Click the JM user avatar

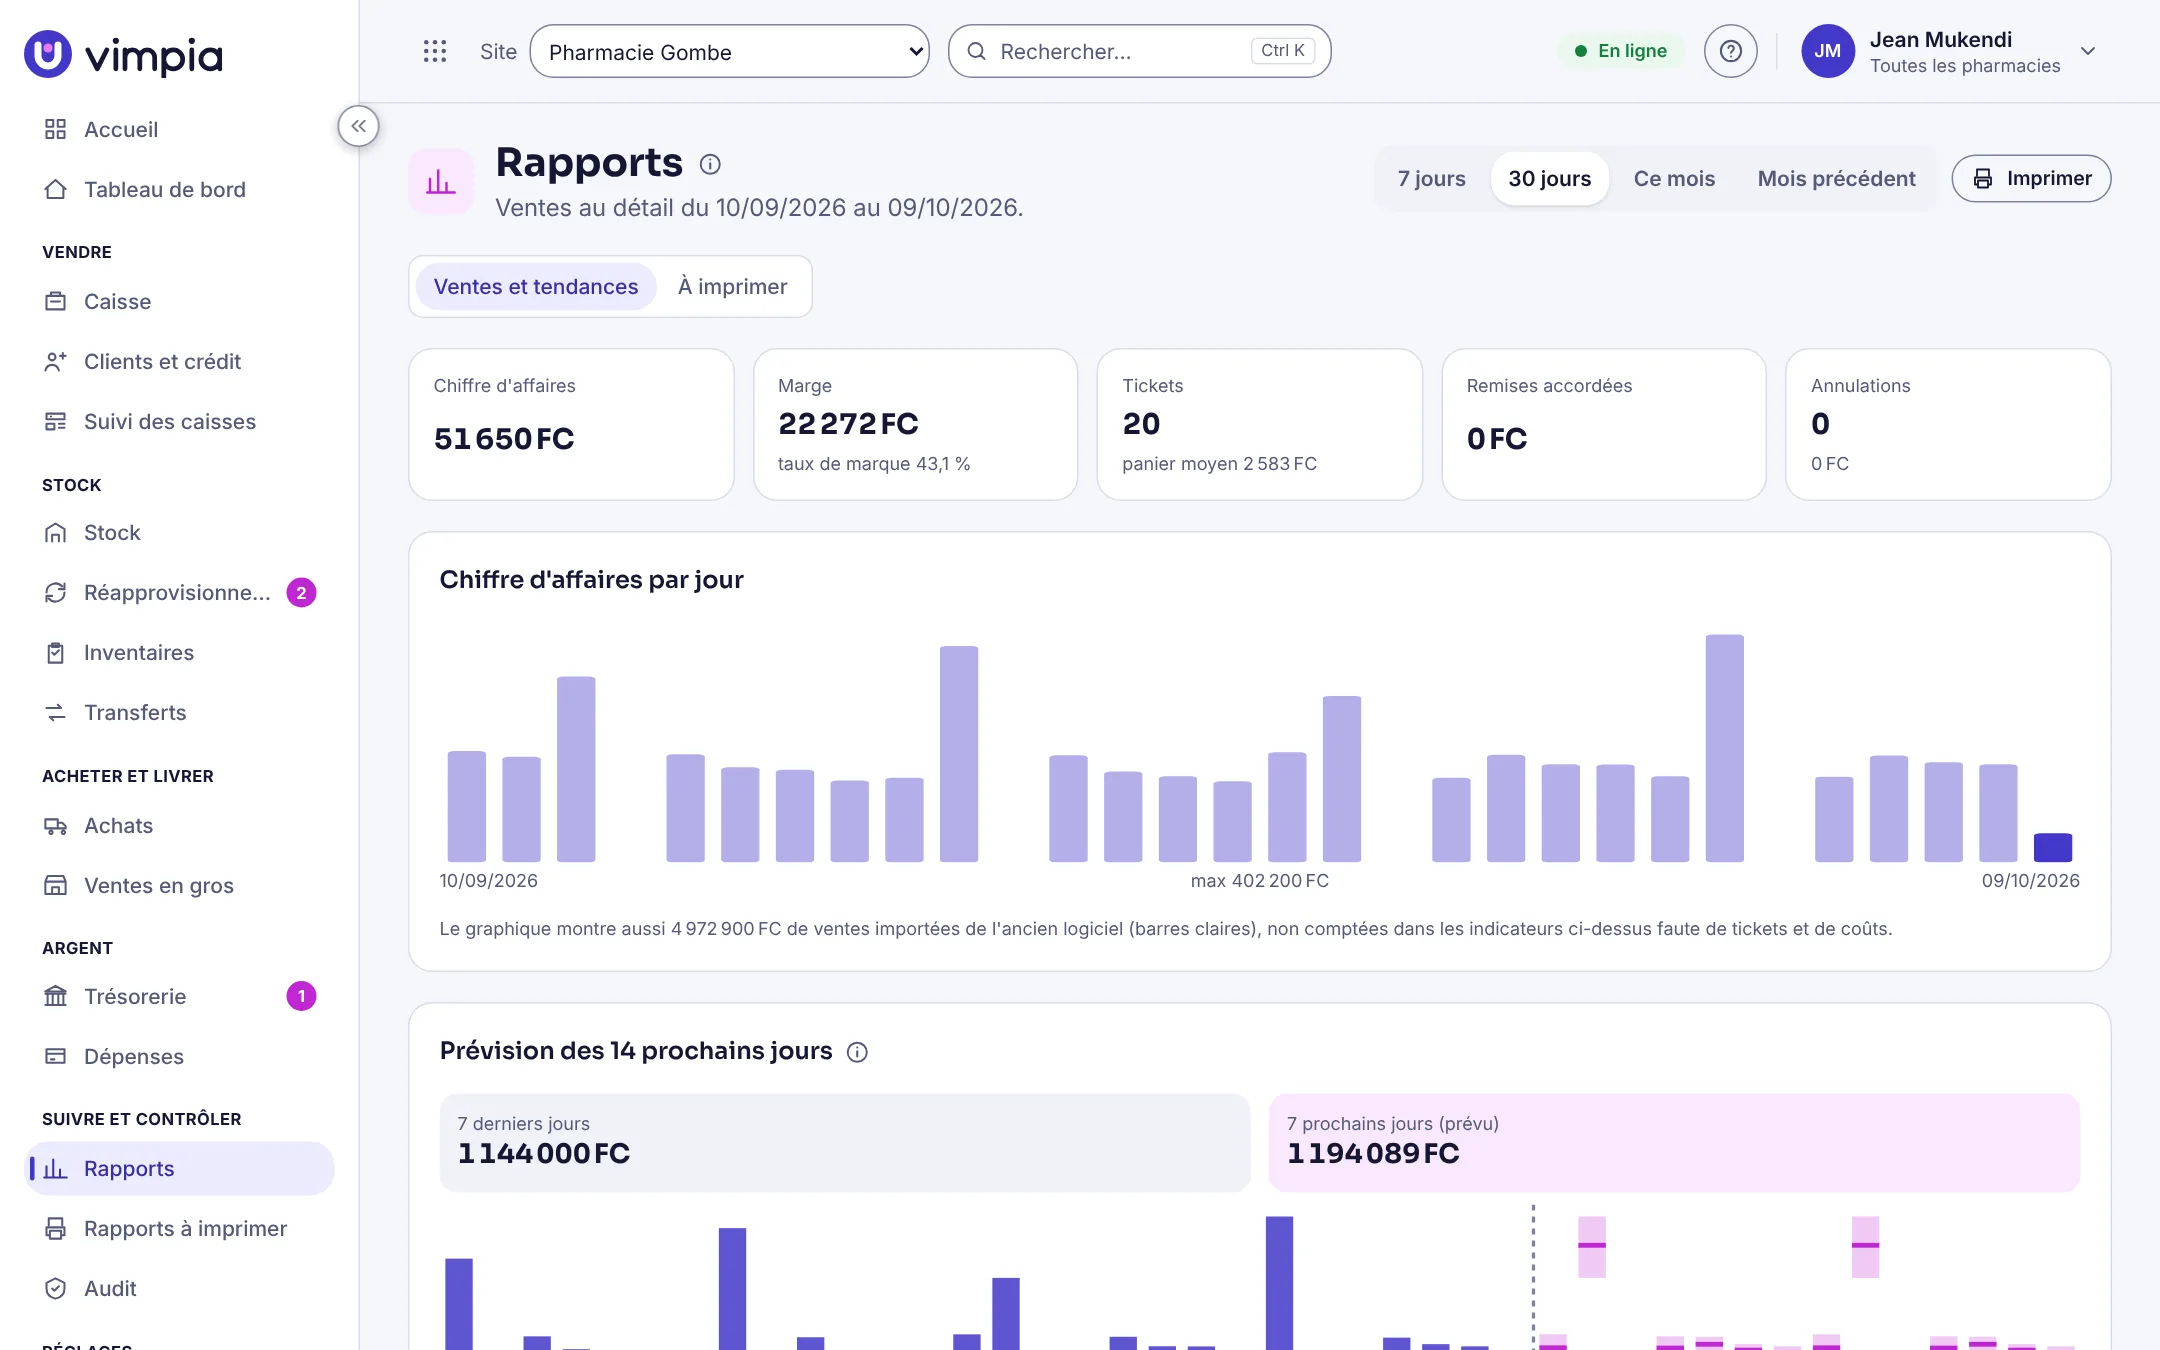1827,51
